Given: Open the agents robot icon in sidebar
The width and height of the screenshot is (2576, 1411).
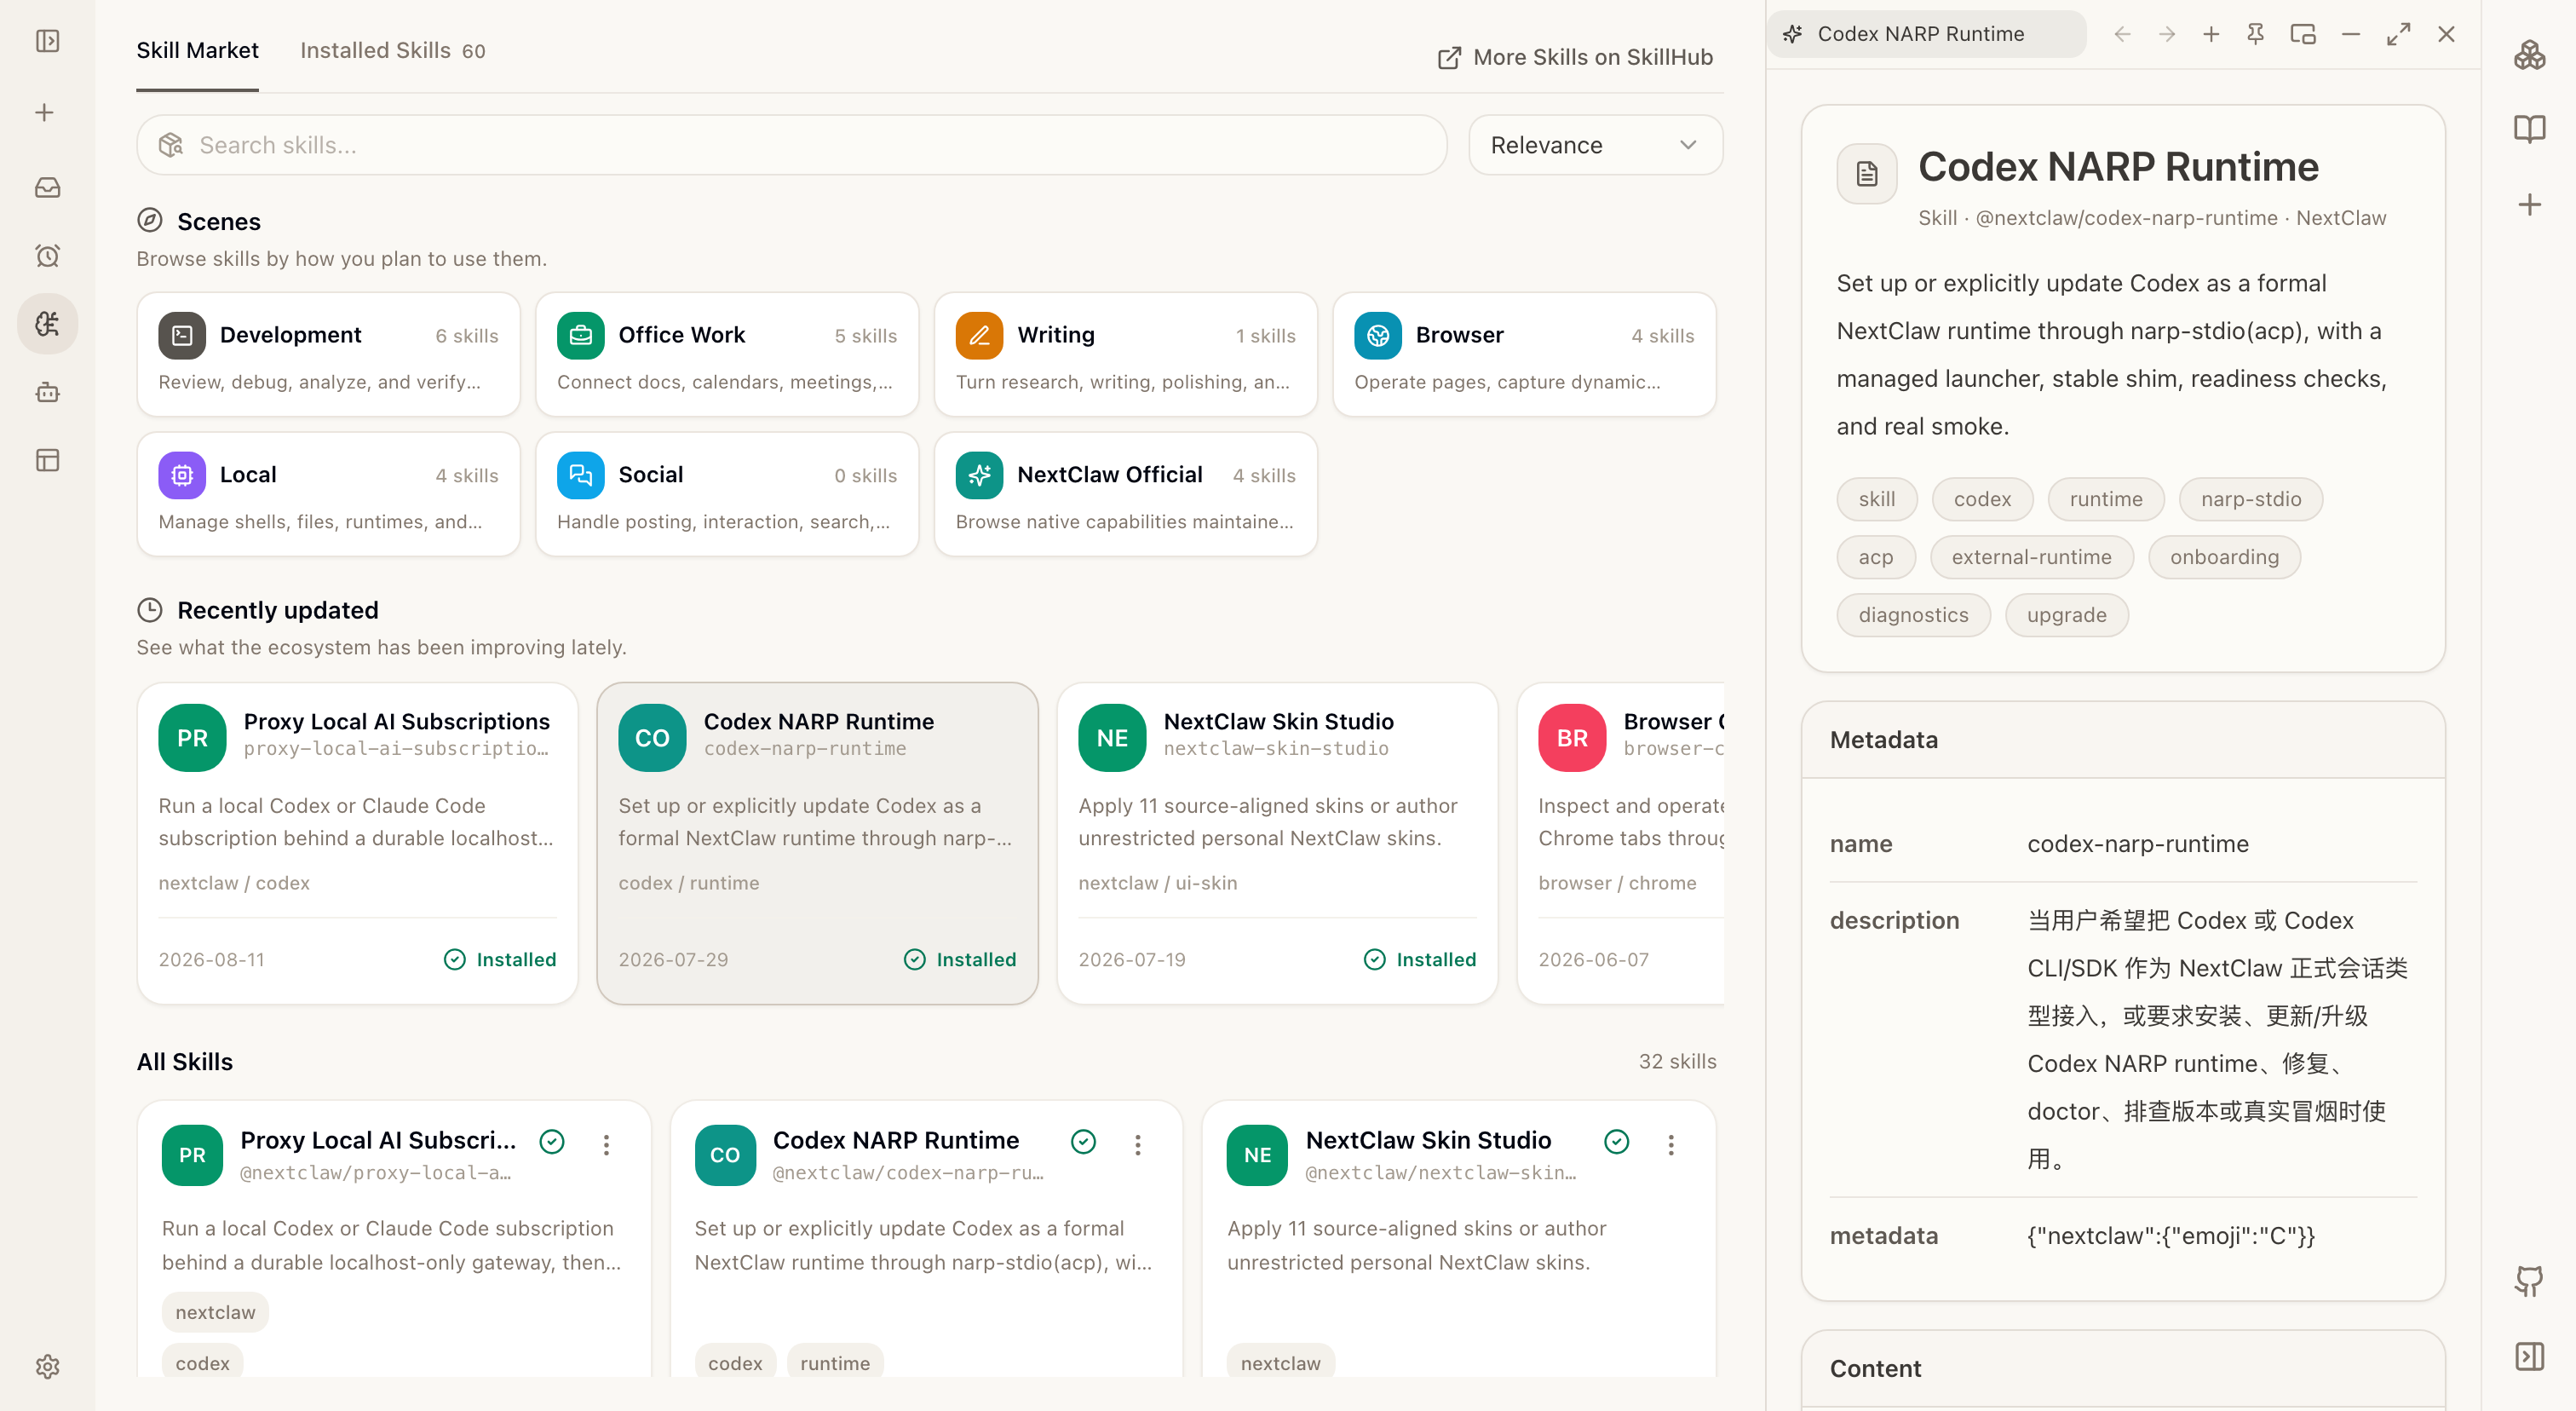Looking at the screenshot, I should (47, 391).
